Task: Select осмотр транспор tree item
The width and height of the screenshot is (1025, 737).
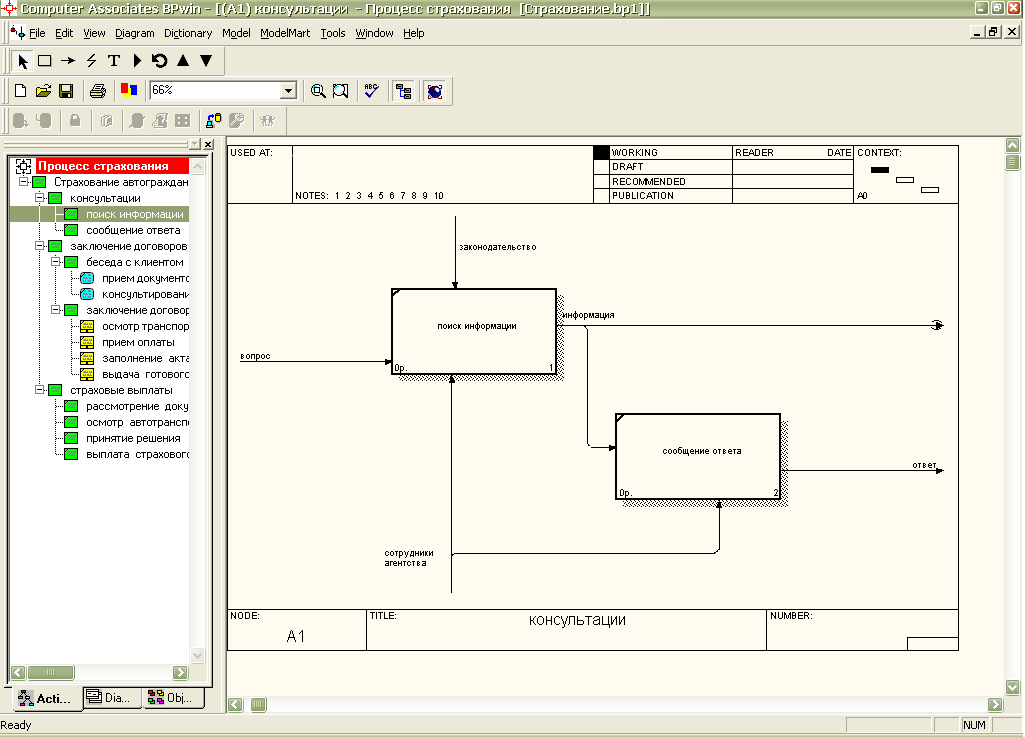Action: [x=145, y=326]
